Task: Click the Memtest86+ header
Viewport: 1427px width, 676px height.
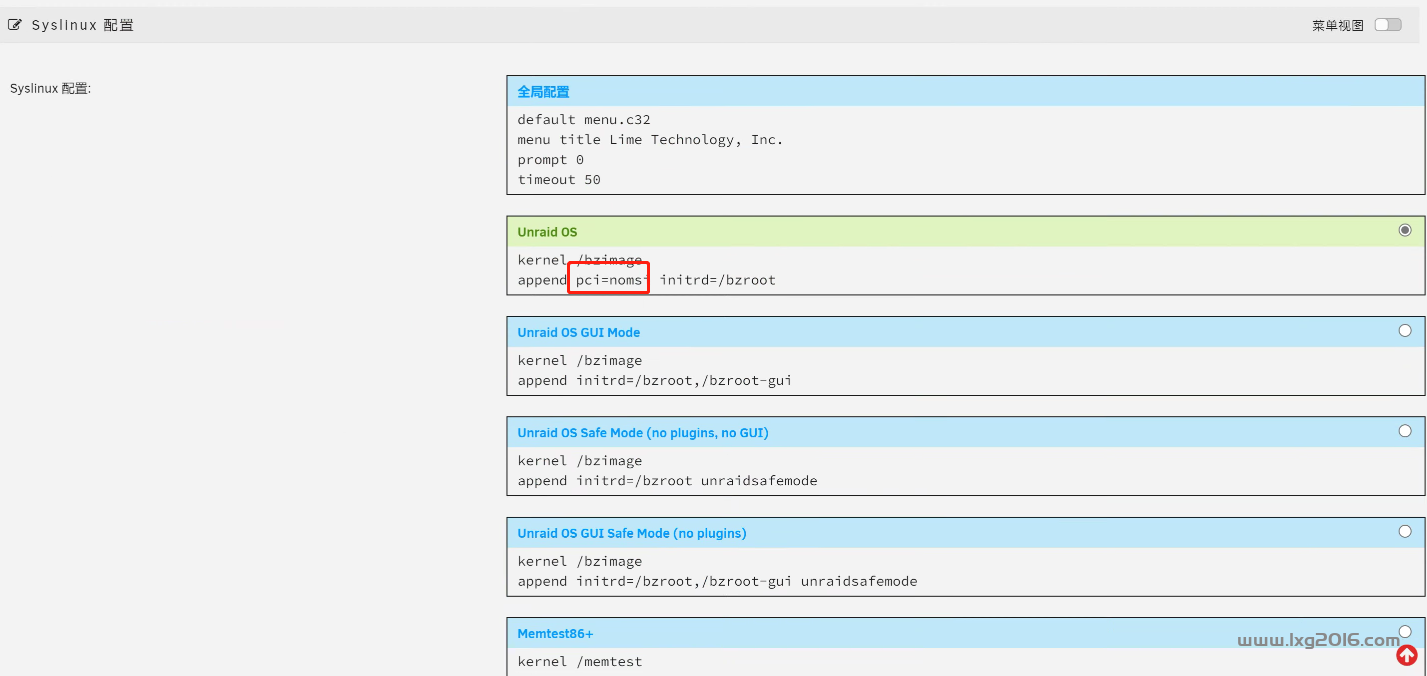Action: pyautogui.click(x=965, y=633)
